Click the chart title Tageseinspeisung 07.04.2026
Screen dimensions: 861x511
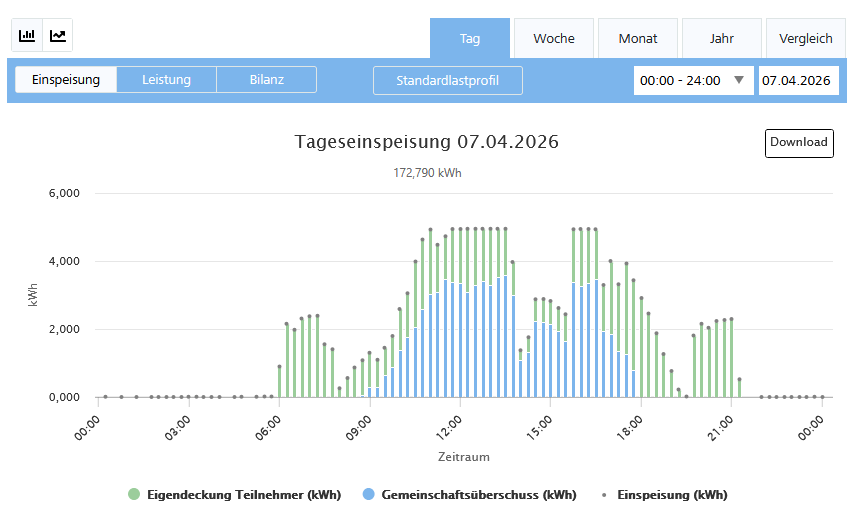(x=426, y=142)
